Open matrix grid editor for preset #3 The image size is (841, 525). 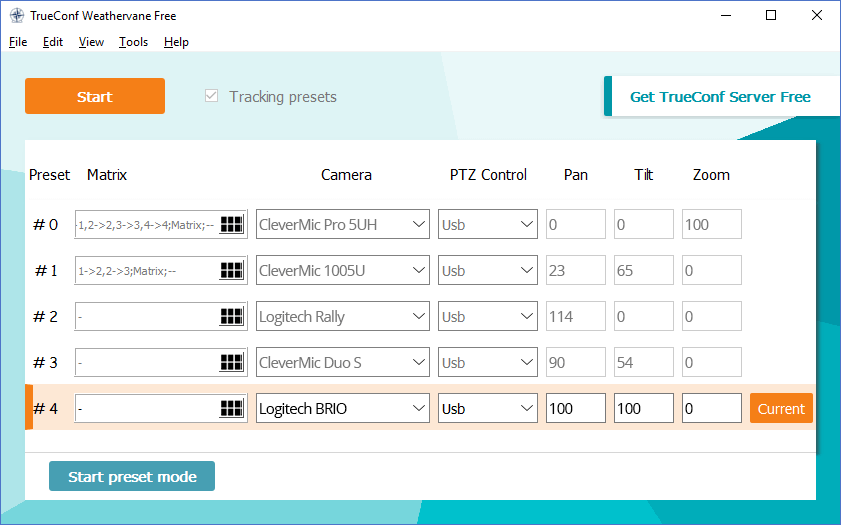tap(232, 363)
